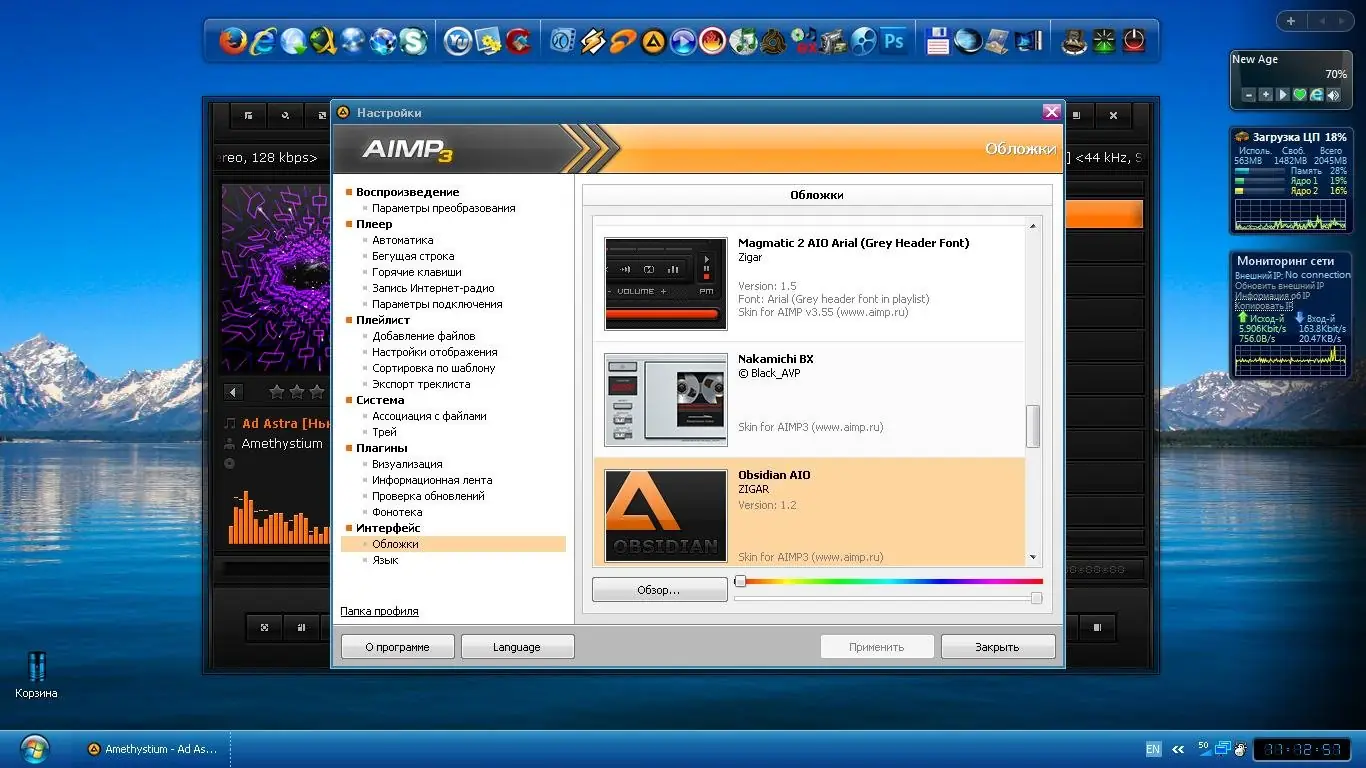Image resolution: width=1366 pixels, height=768 pixels.
Task: Open Фонотека settings page
Action: 397,512
